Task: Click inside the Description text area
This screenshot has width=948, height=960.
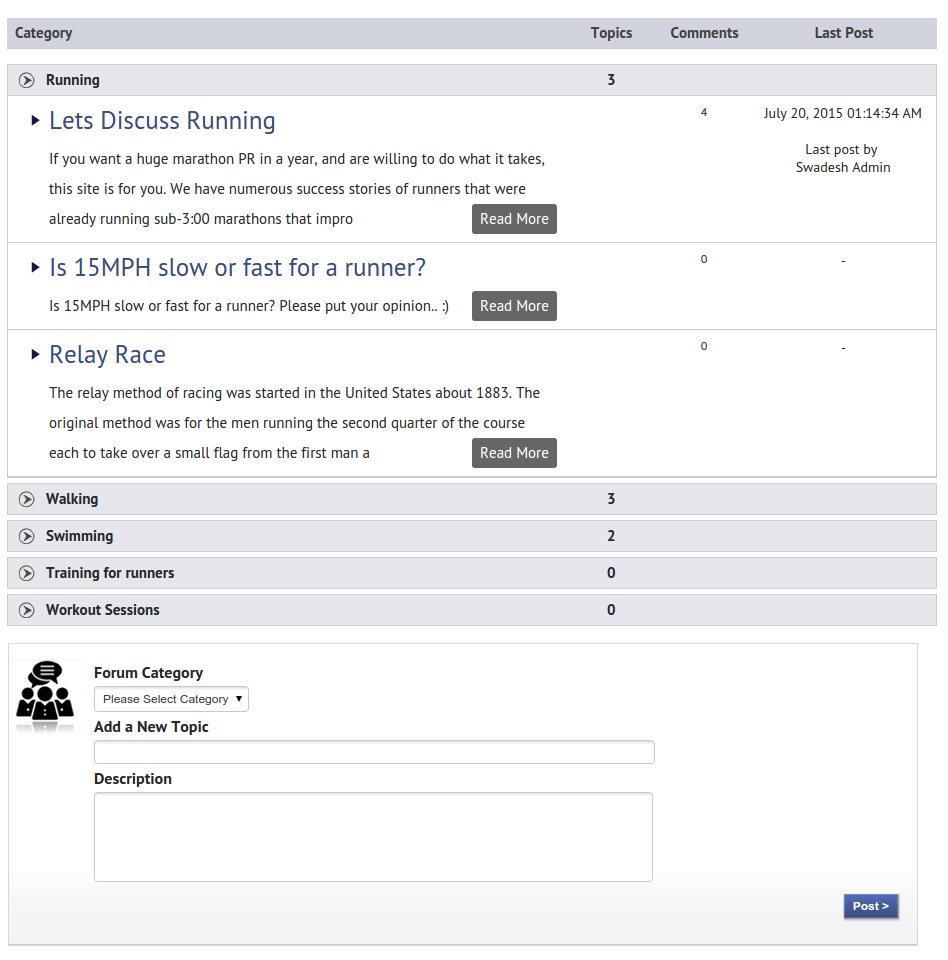Action: pyautogui.click(x=373, y=837)
